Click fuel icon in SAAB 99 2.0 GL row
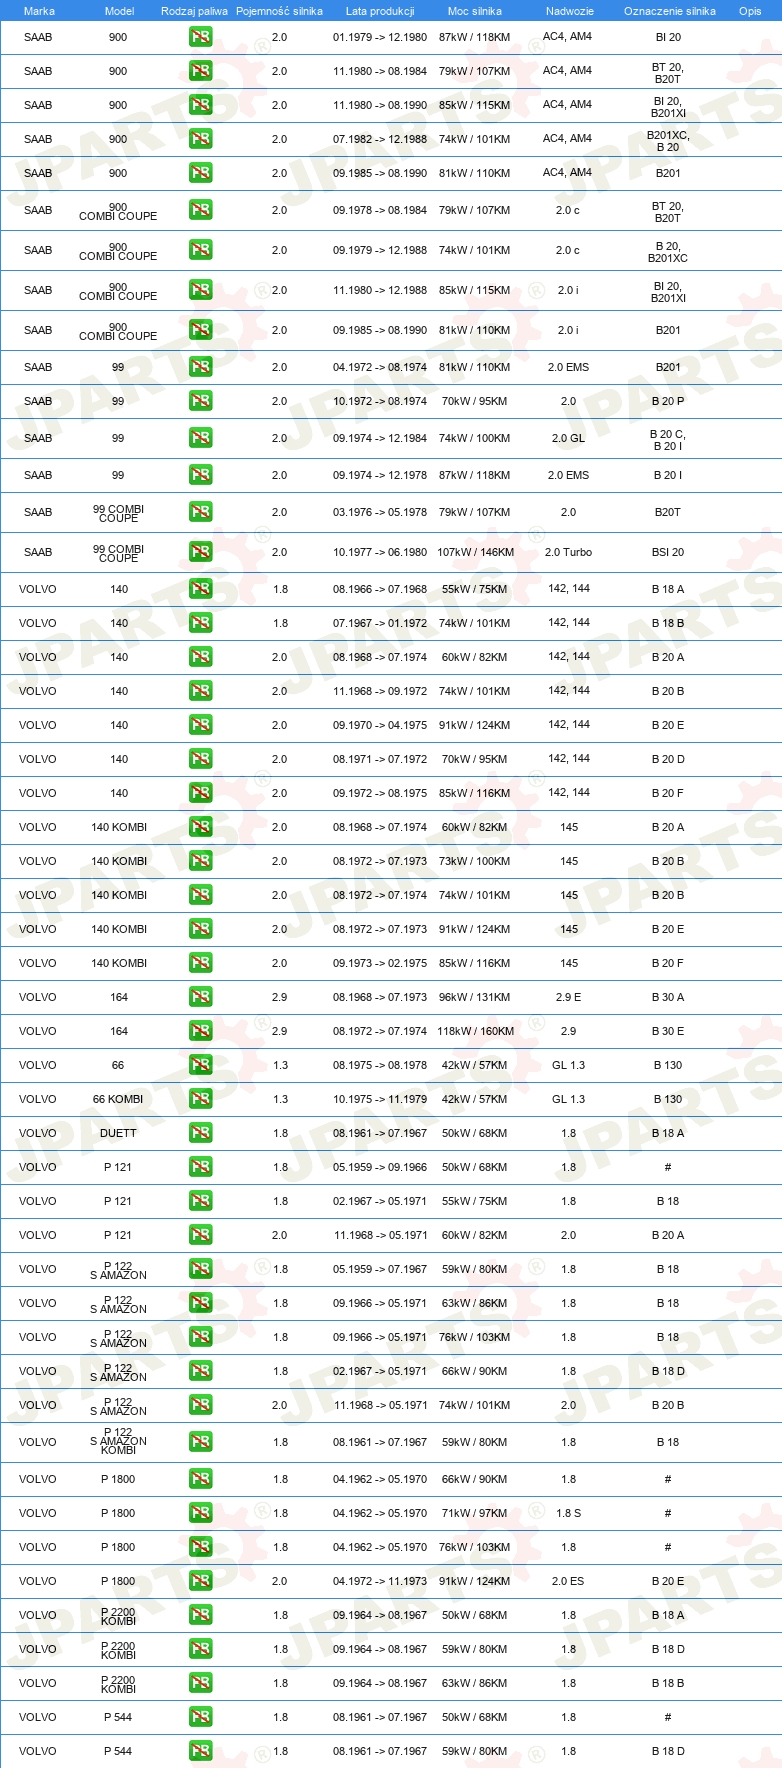The height and width of the screenshot is (1768, 782). (x=201, y=438)
